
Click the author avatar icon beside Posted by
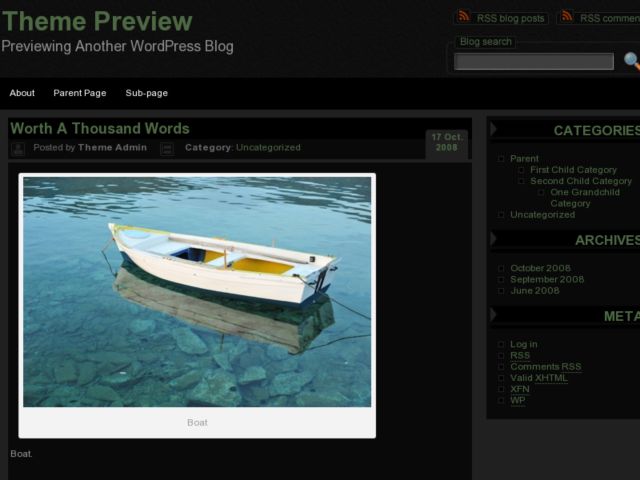pos(18,149)
